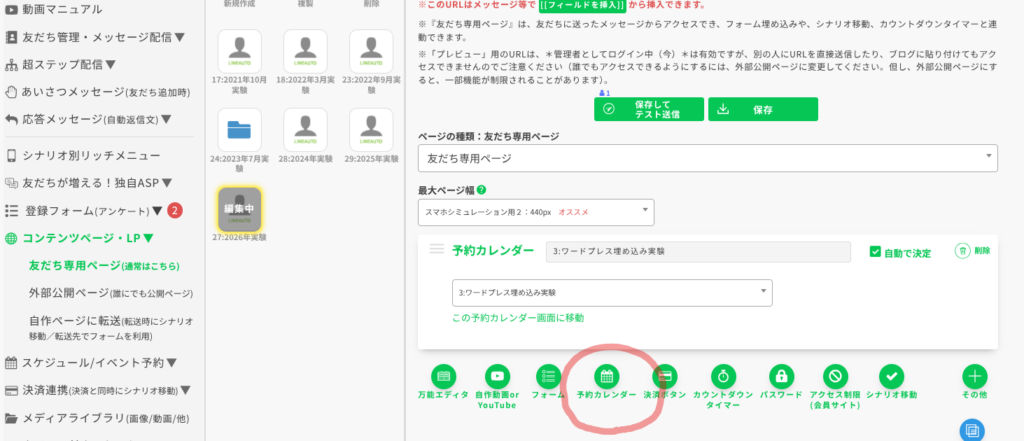Viewport: 1024px width, 441px height.
Task: Expand 応答メッセージ(自動返信文) menu
Action: click(88, 120)
